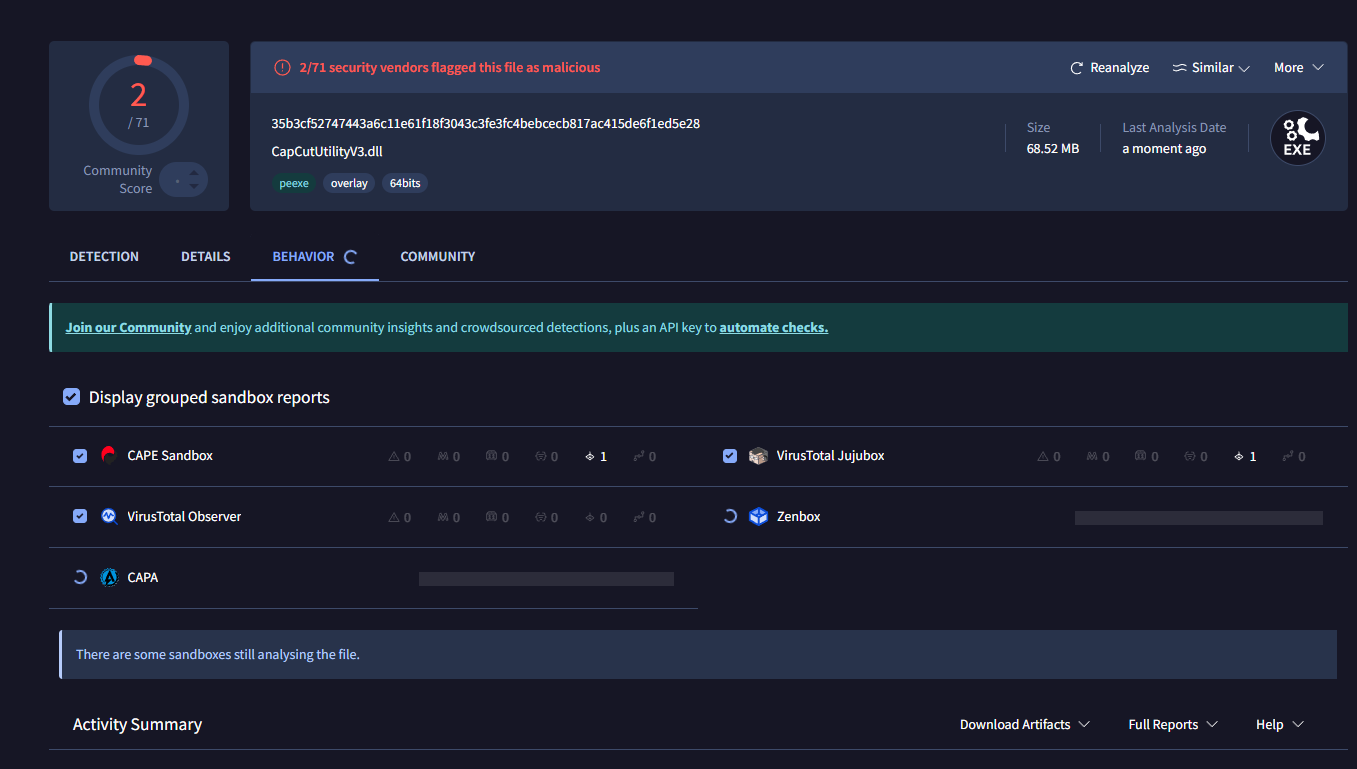Expand the More menu
Viewport: 1357px width, 769px height.
pyautogui.click(x=1298, y=67)
